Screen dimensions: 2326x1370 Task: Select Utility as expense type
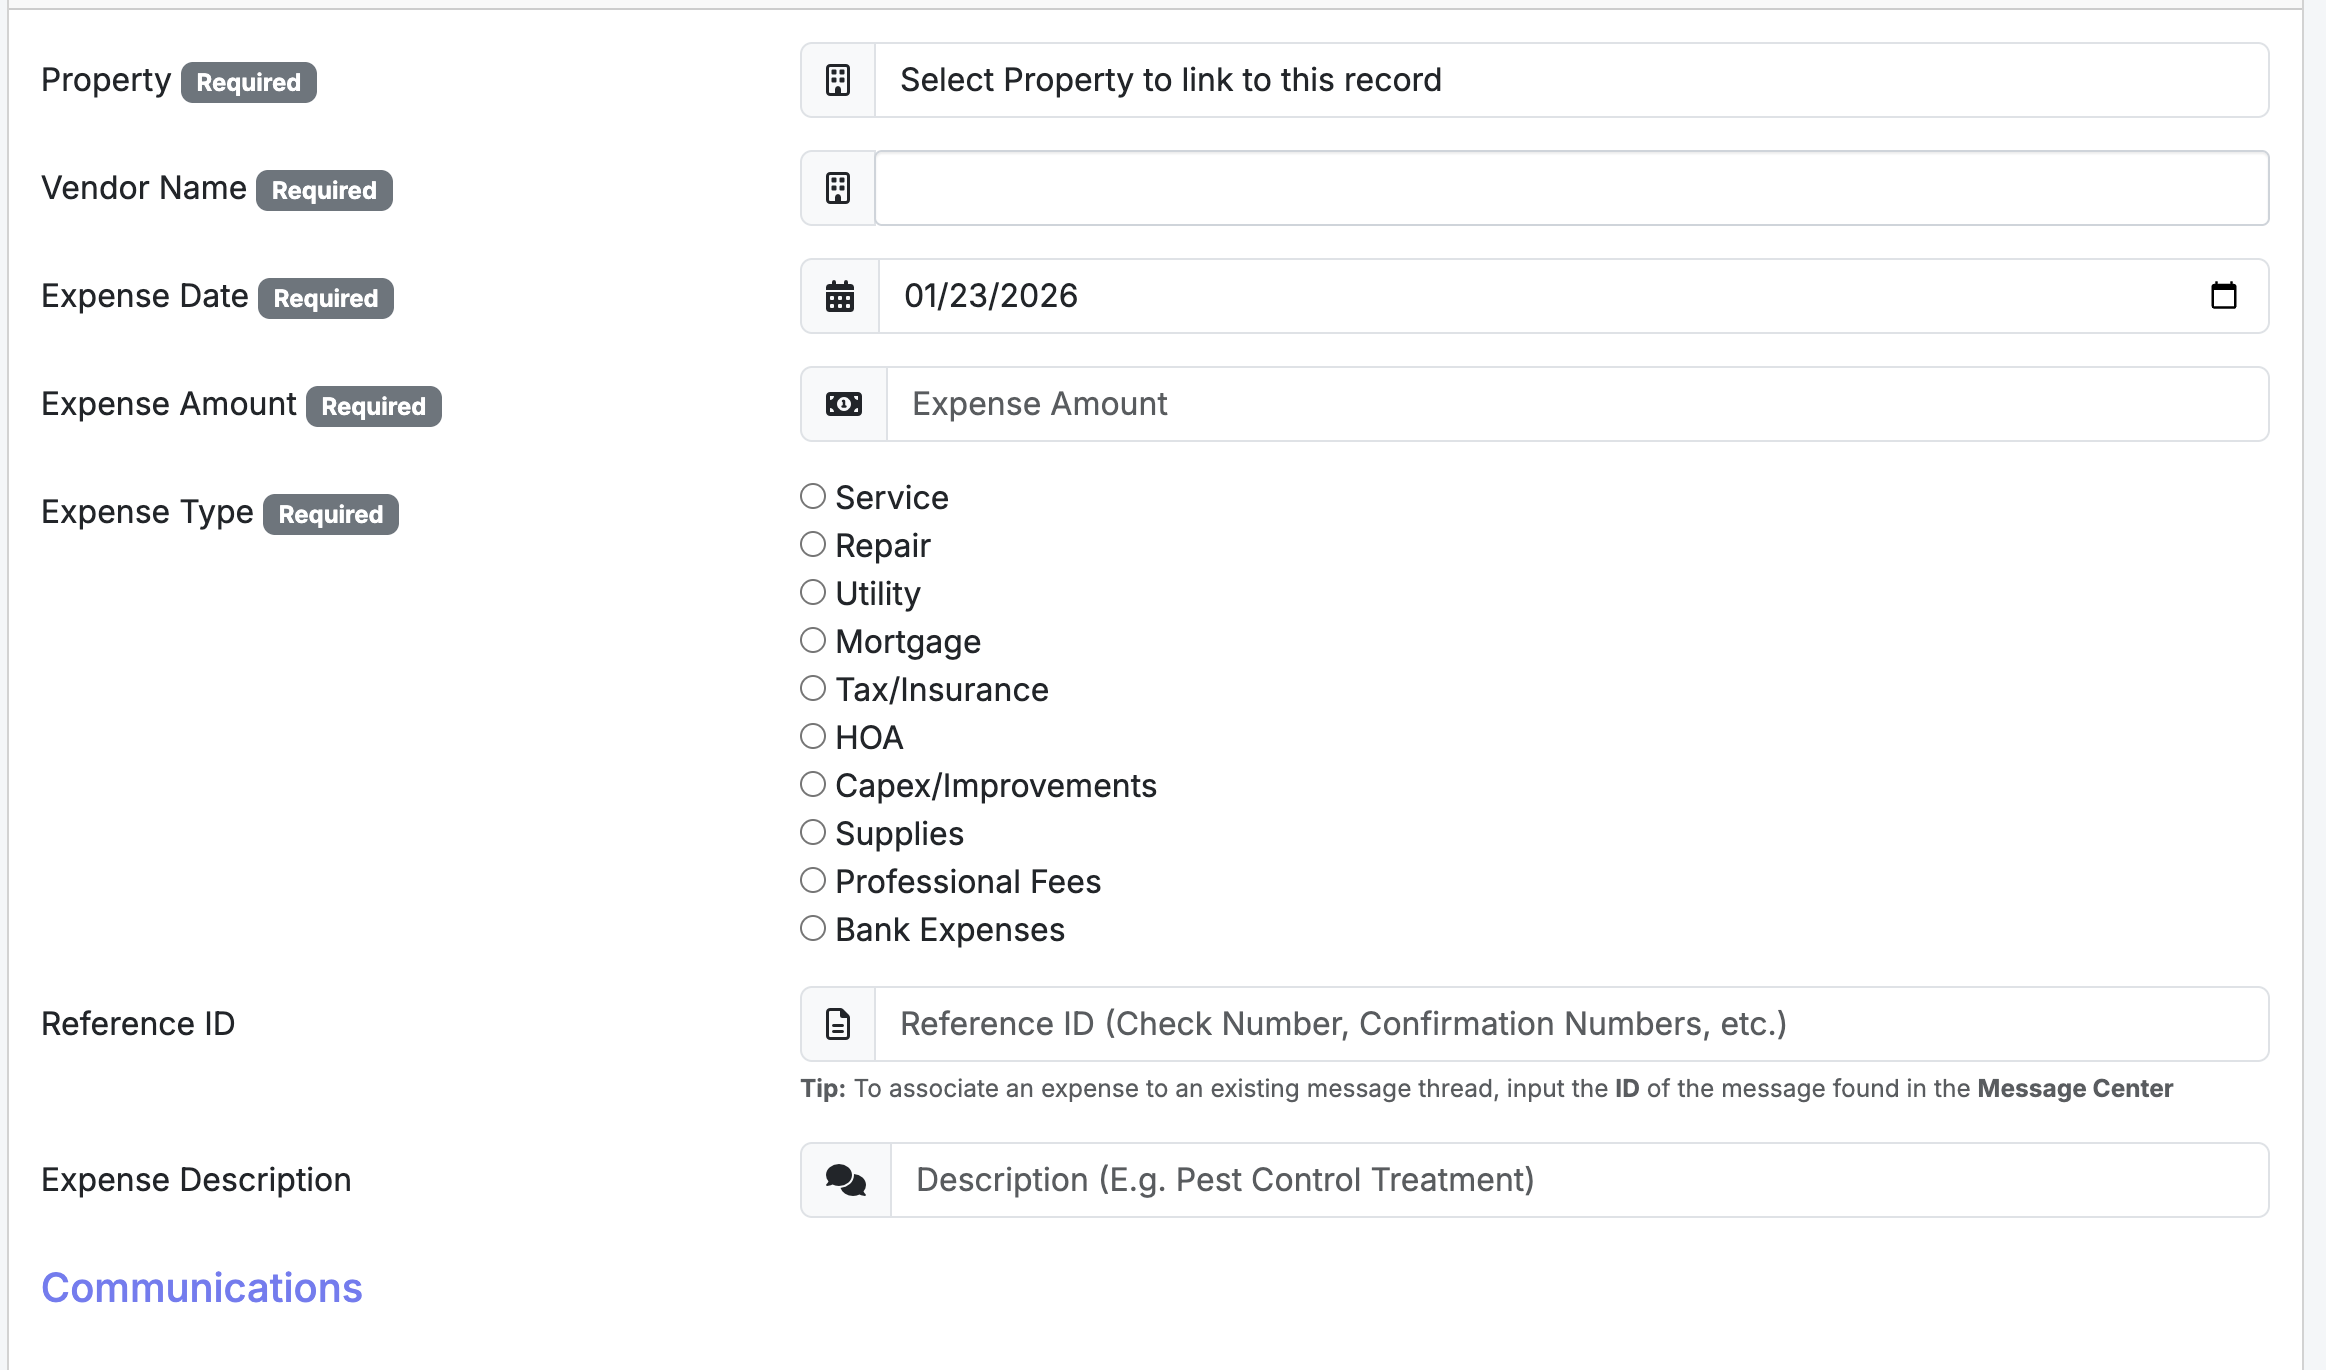click(x=813, y=593)
